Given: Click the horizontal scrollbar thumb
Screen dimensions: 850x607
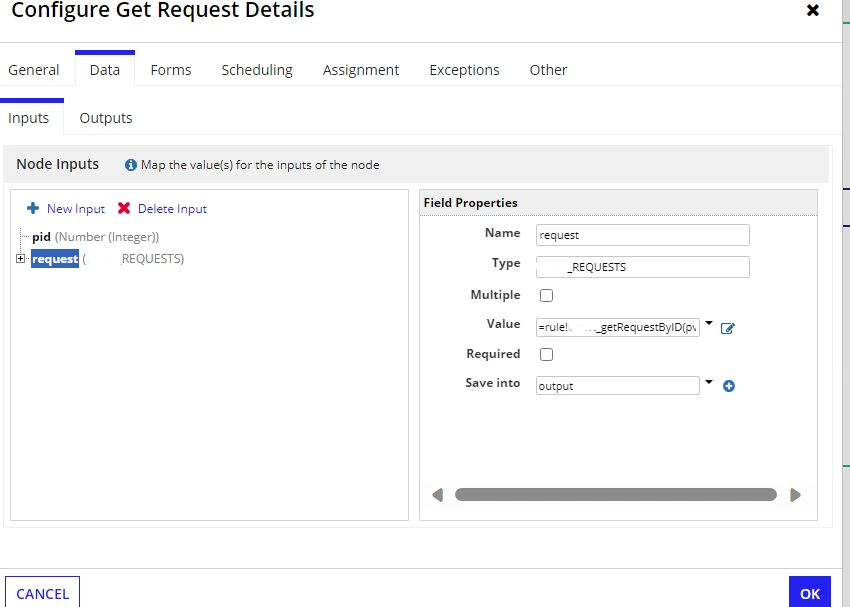Looking at the screenshot, I should (x=616, y=494).
